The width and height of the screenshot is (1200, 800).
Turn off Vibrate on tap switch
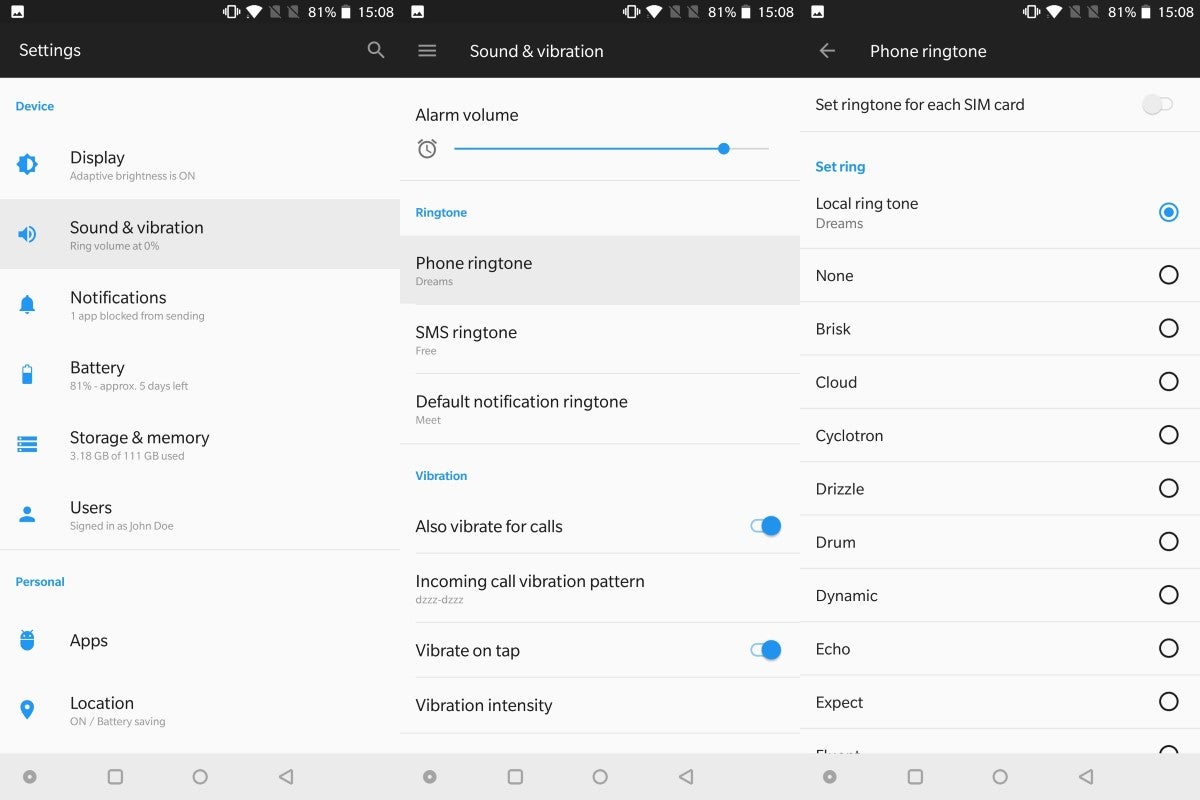pos(765,650)
